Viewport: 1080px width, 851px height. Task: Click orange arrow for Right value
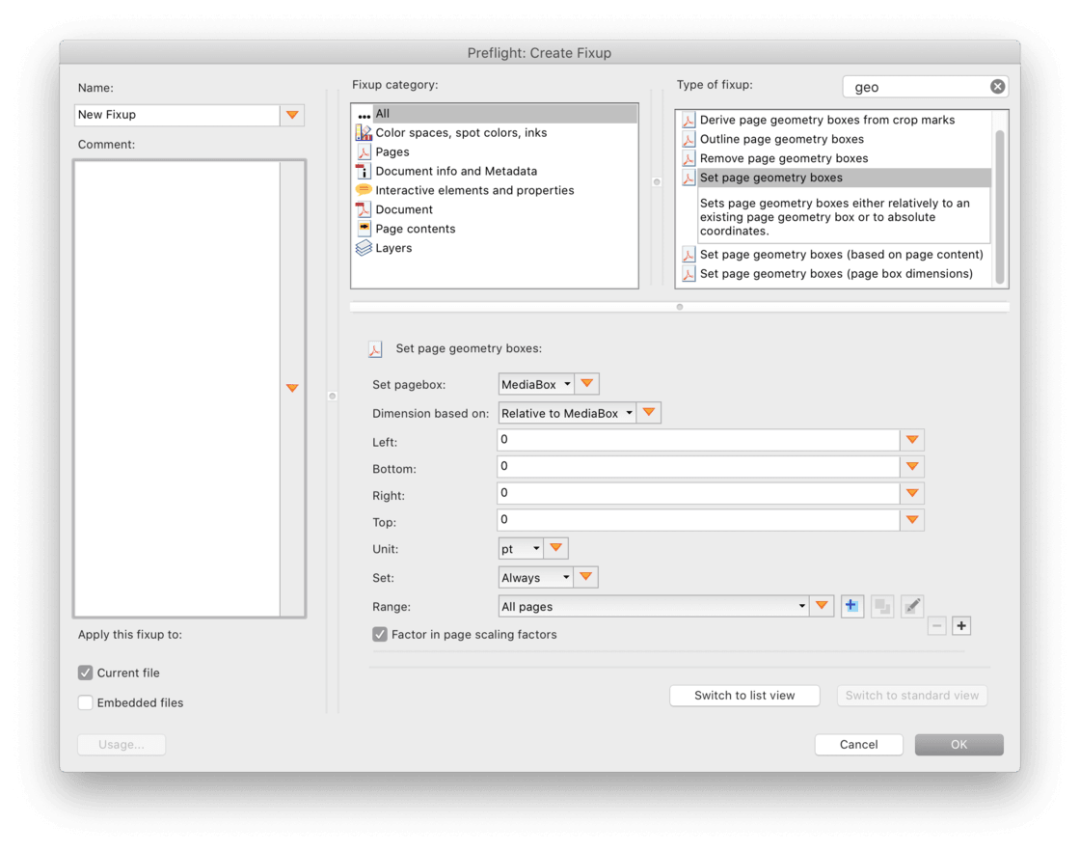(x=913, y=493)
